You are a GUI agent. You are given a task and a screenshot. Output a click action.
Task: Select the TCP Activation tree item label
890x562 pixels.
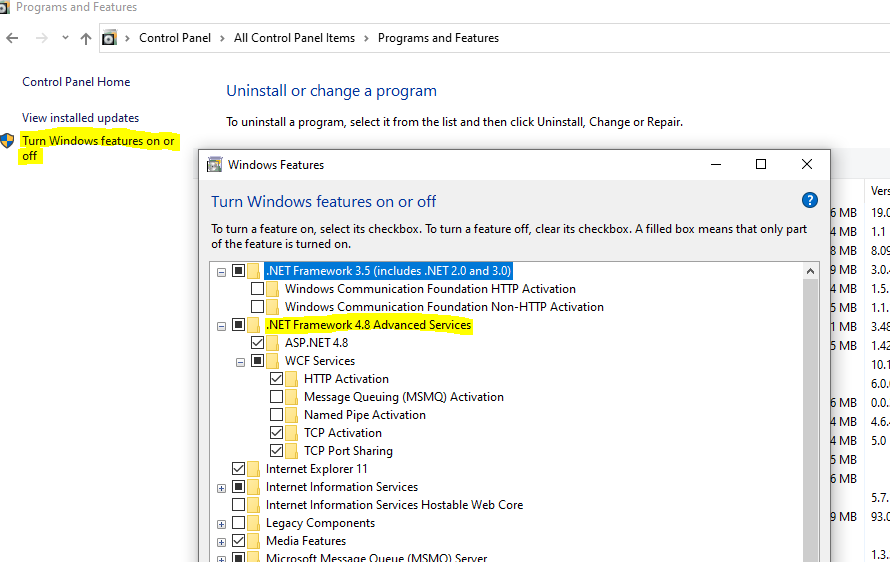pyautogui.click(x=343, y=433)
